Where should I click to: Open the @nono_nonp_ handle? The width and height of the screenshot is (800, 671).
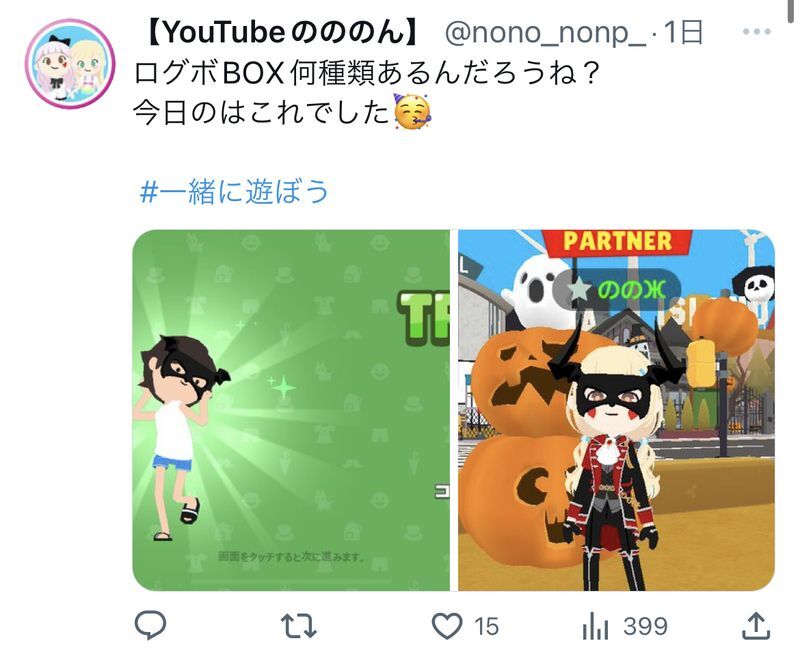point(544,32)
